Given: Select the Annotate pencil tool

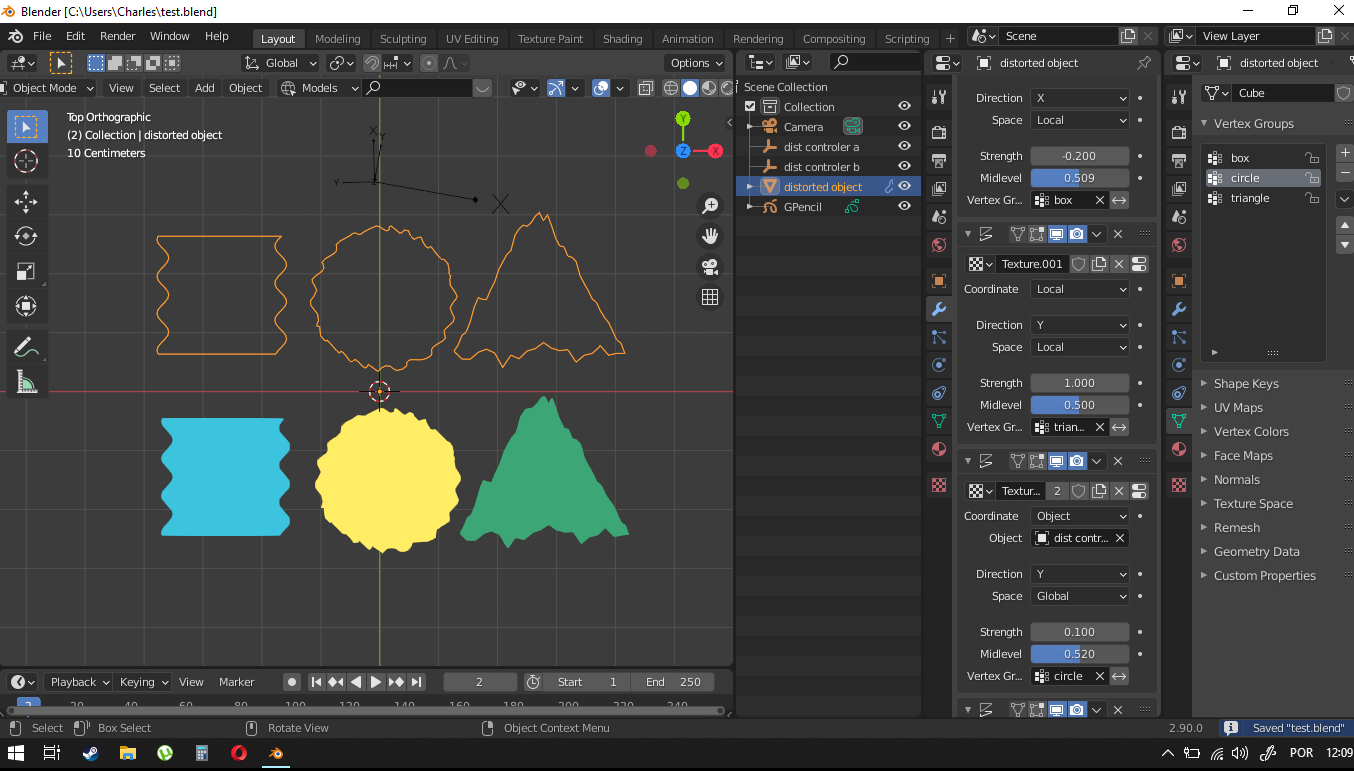Looking at the screenshot, I should (26, 347).
